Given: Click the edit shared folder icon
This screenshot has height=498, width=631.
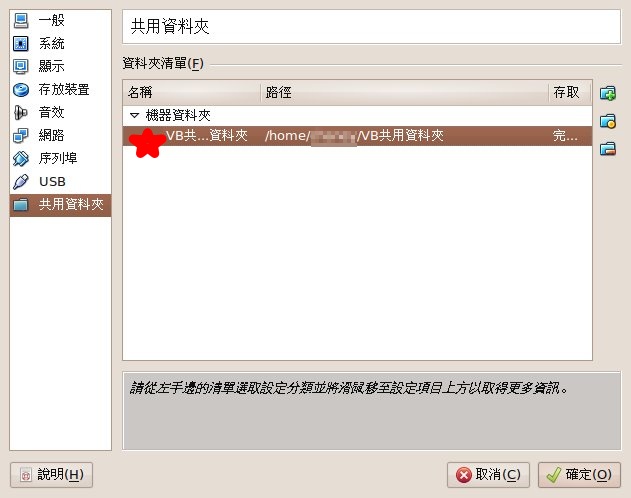Looking at the screenshot, I should [608, 121].
